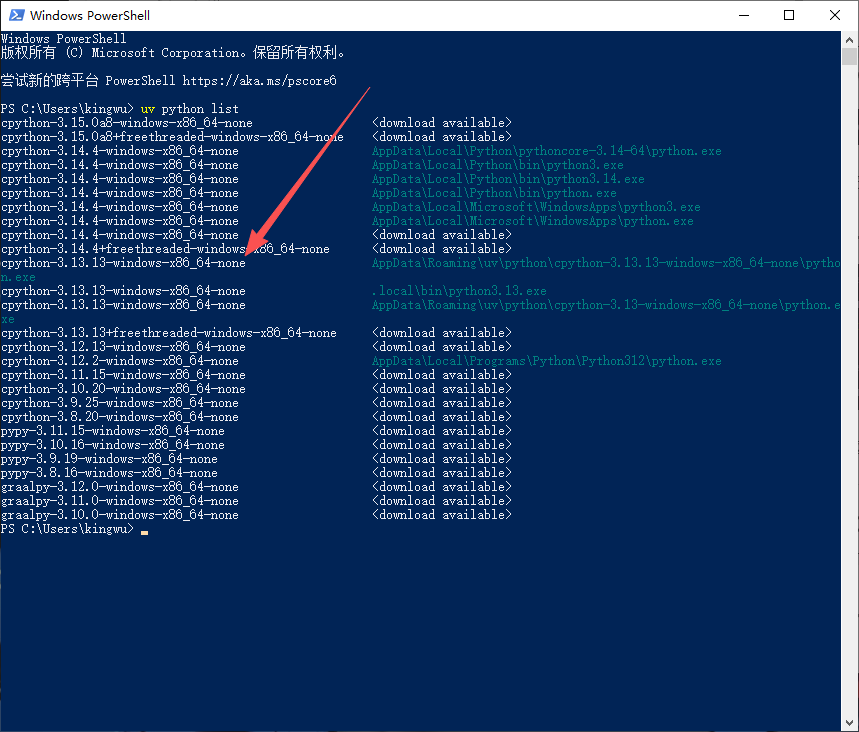859x732 pixels.
Task: Click the Windows PowerShell title text
Action: (90, 15)
